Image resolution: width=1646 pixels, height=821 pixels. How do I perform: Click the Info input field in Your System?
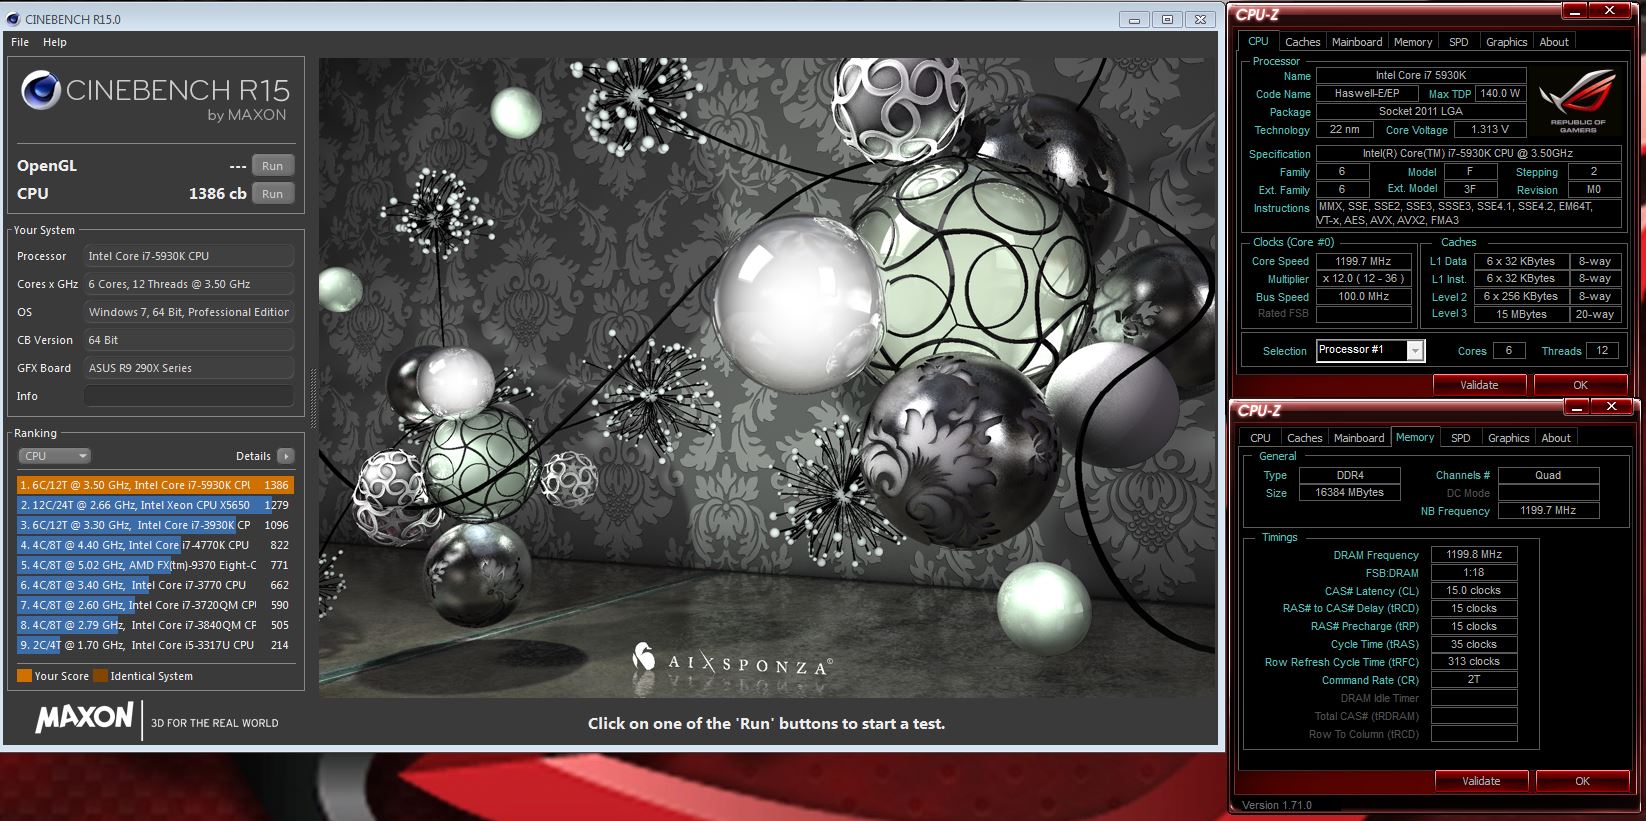click(189, 396)
